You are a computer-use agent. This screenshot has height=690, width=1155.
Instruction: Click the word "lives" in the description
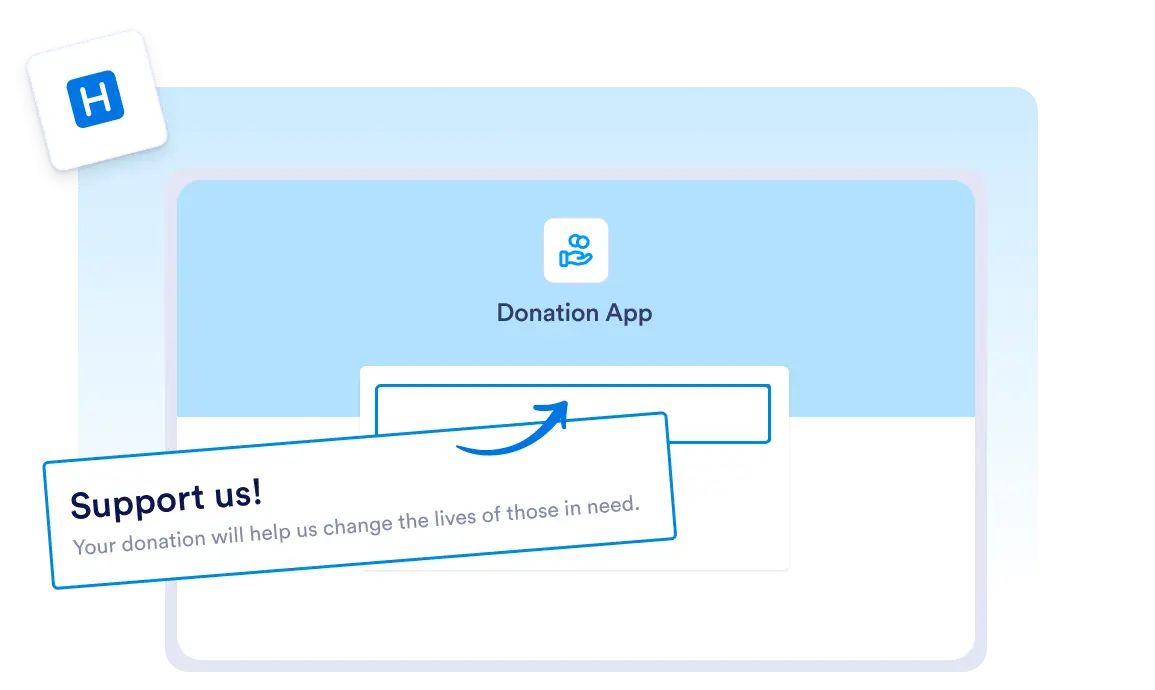pos(455,518)
